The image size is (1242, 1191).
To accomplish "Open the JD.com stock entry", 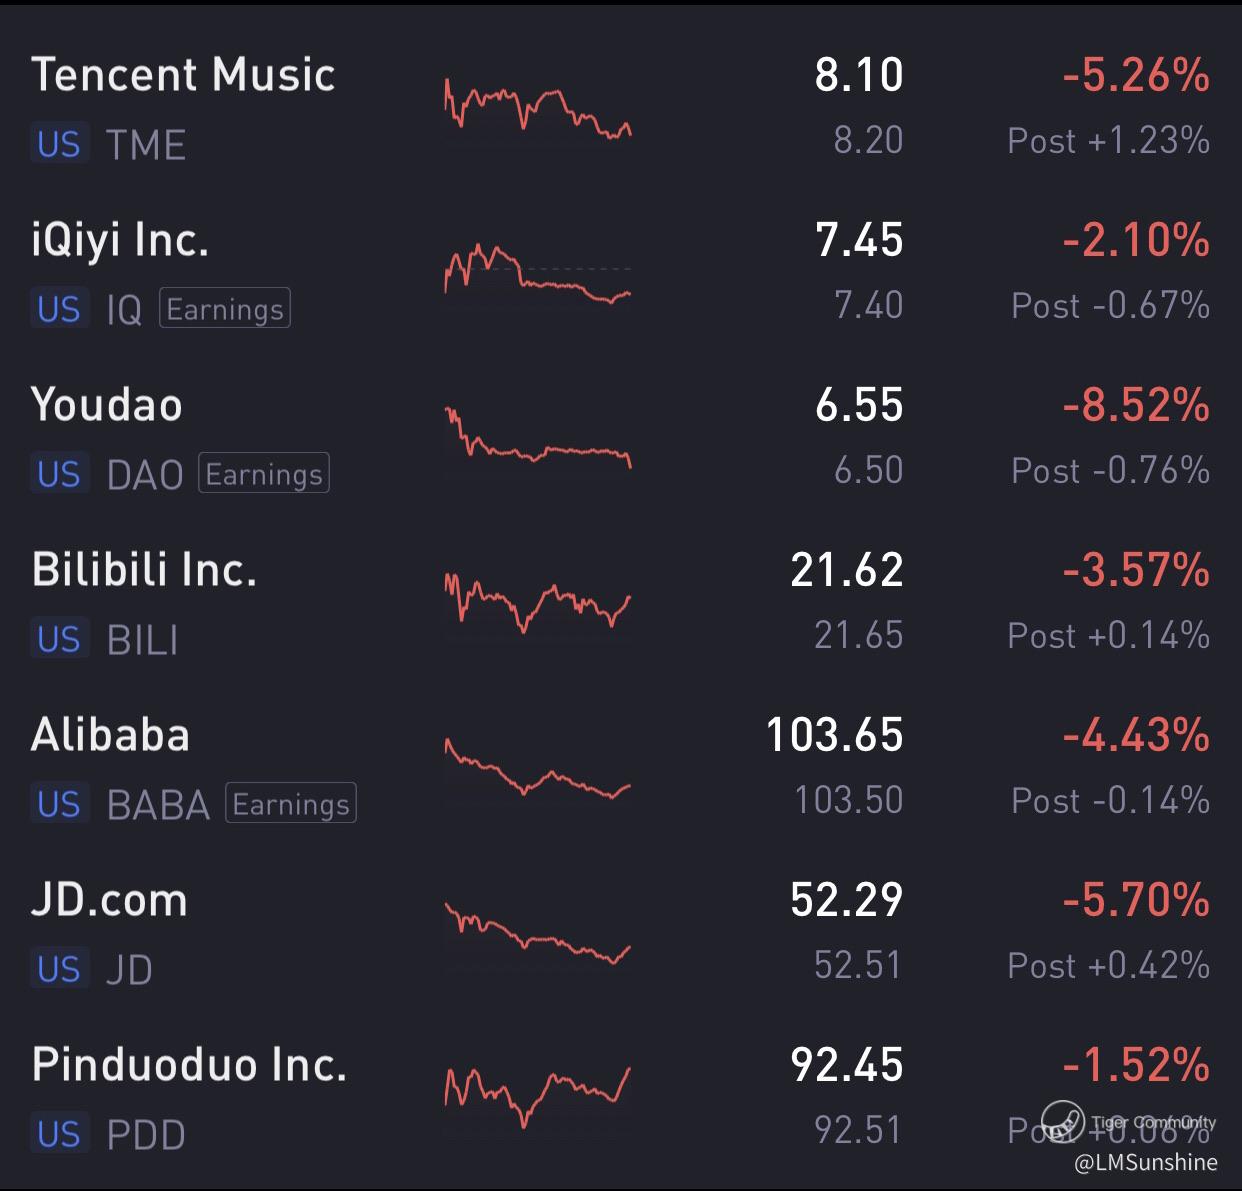I will [x=621, y=933].
